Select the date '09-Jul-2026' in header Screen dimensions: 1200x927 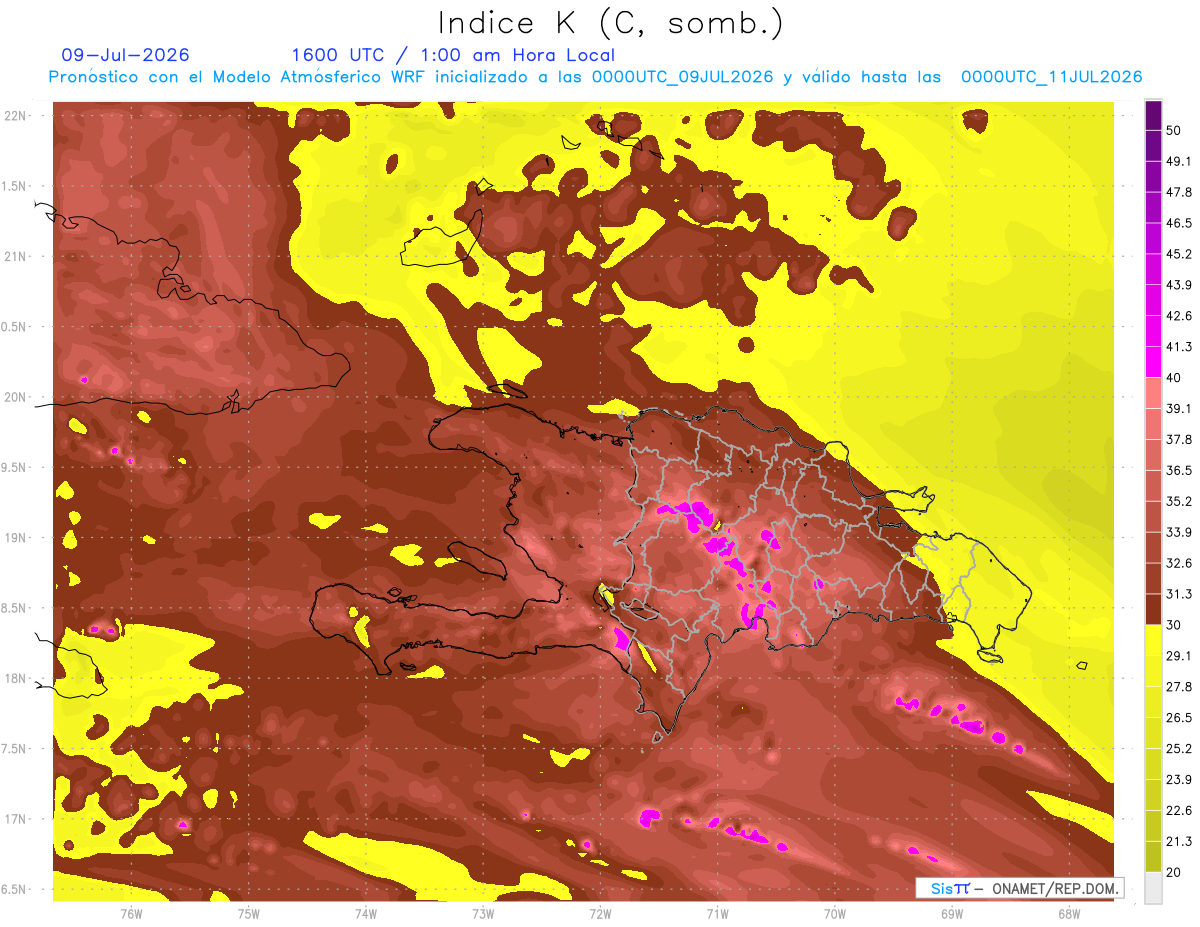tap(125, 55)
